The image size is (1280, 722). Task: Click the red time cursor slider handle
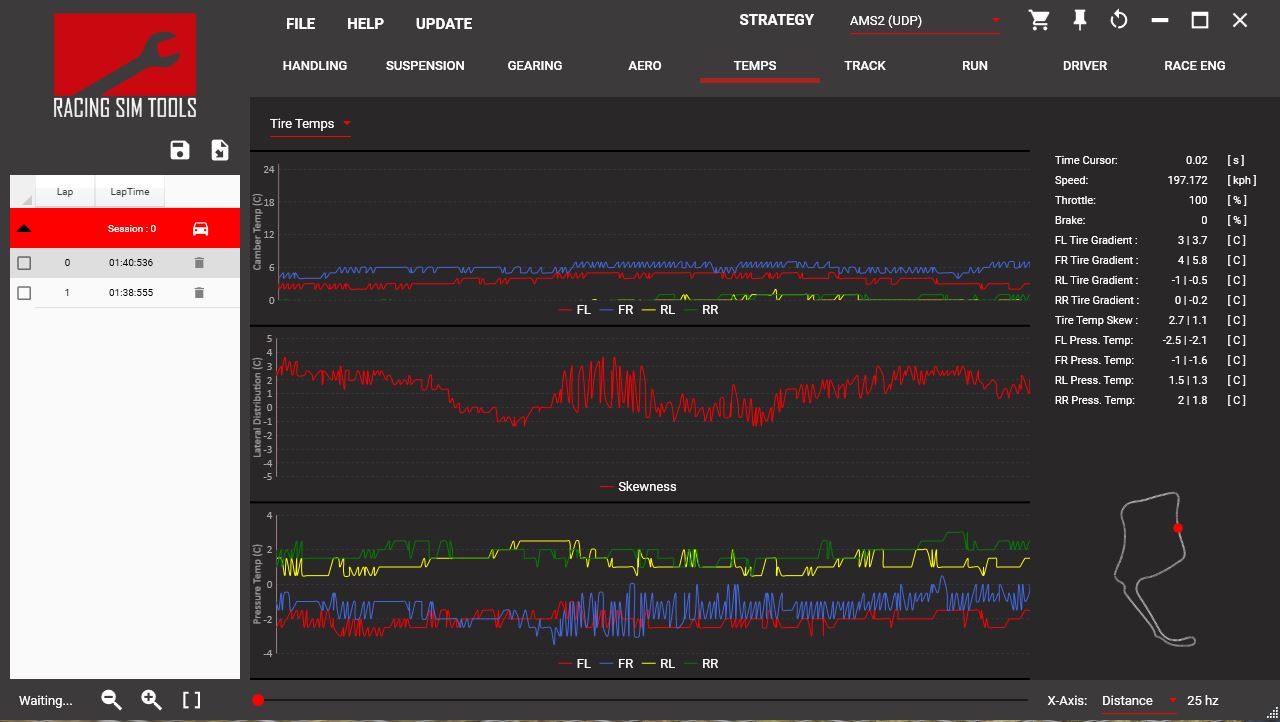pyautogui.click(x=258, y=700)
